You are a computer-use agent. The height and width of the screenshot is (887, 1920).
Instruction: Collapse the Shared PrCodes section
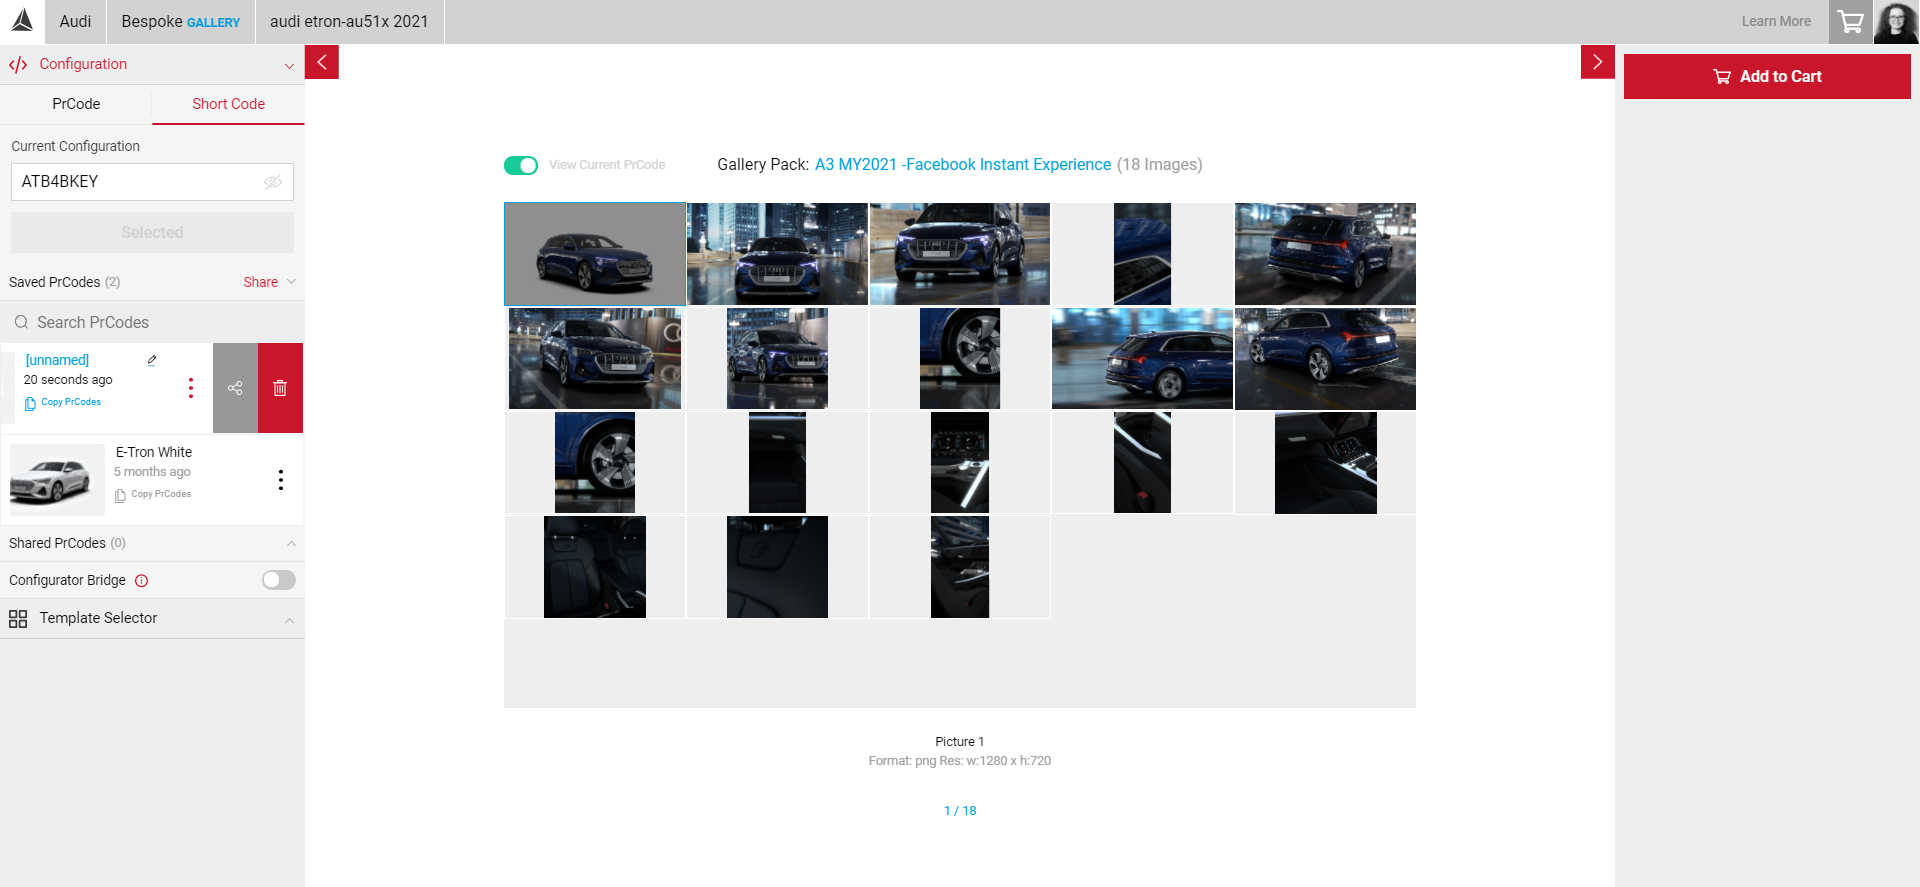[291, 544]
